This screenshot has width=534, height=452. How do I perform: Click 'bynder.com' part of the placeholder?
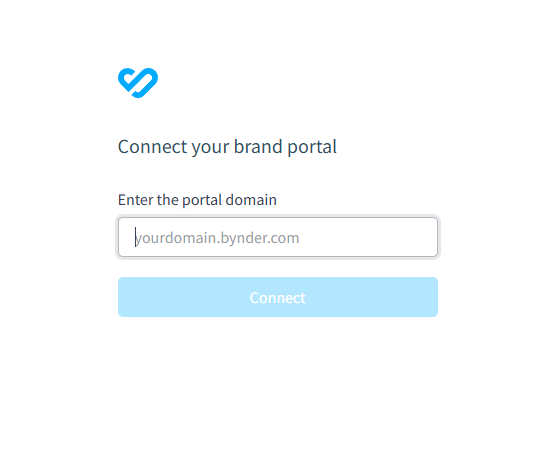(260, 238)
